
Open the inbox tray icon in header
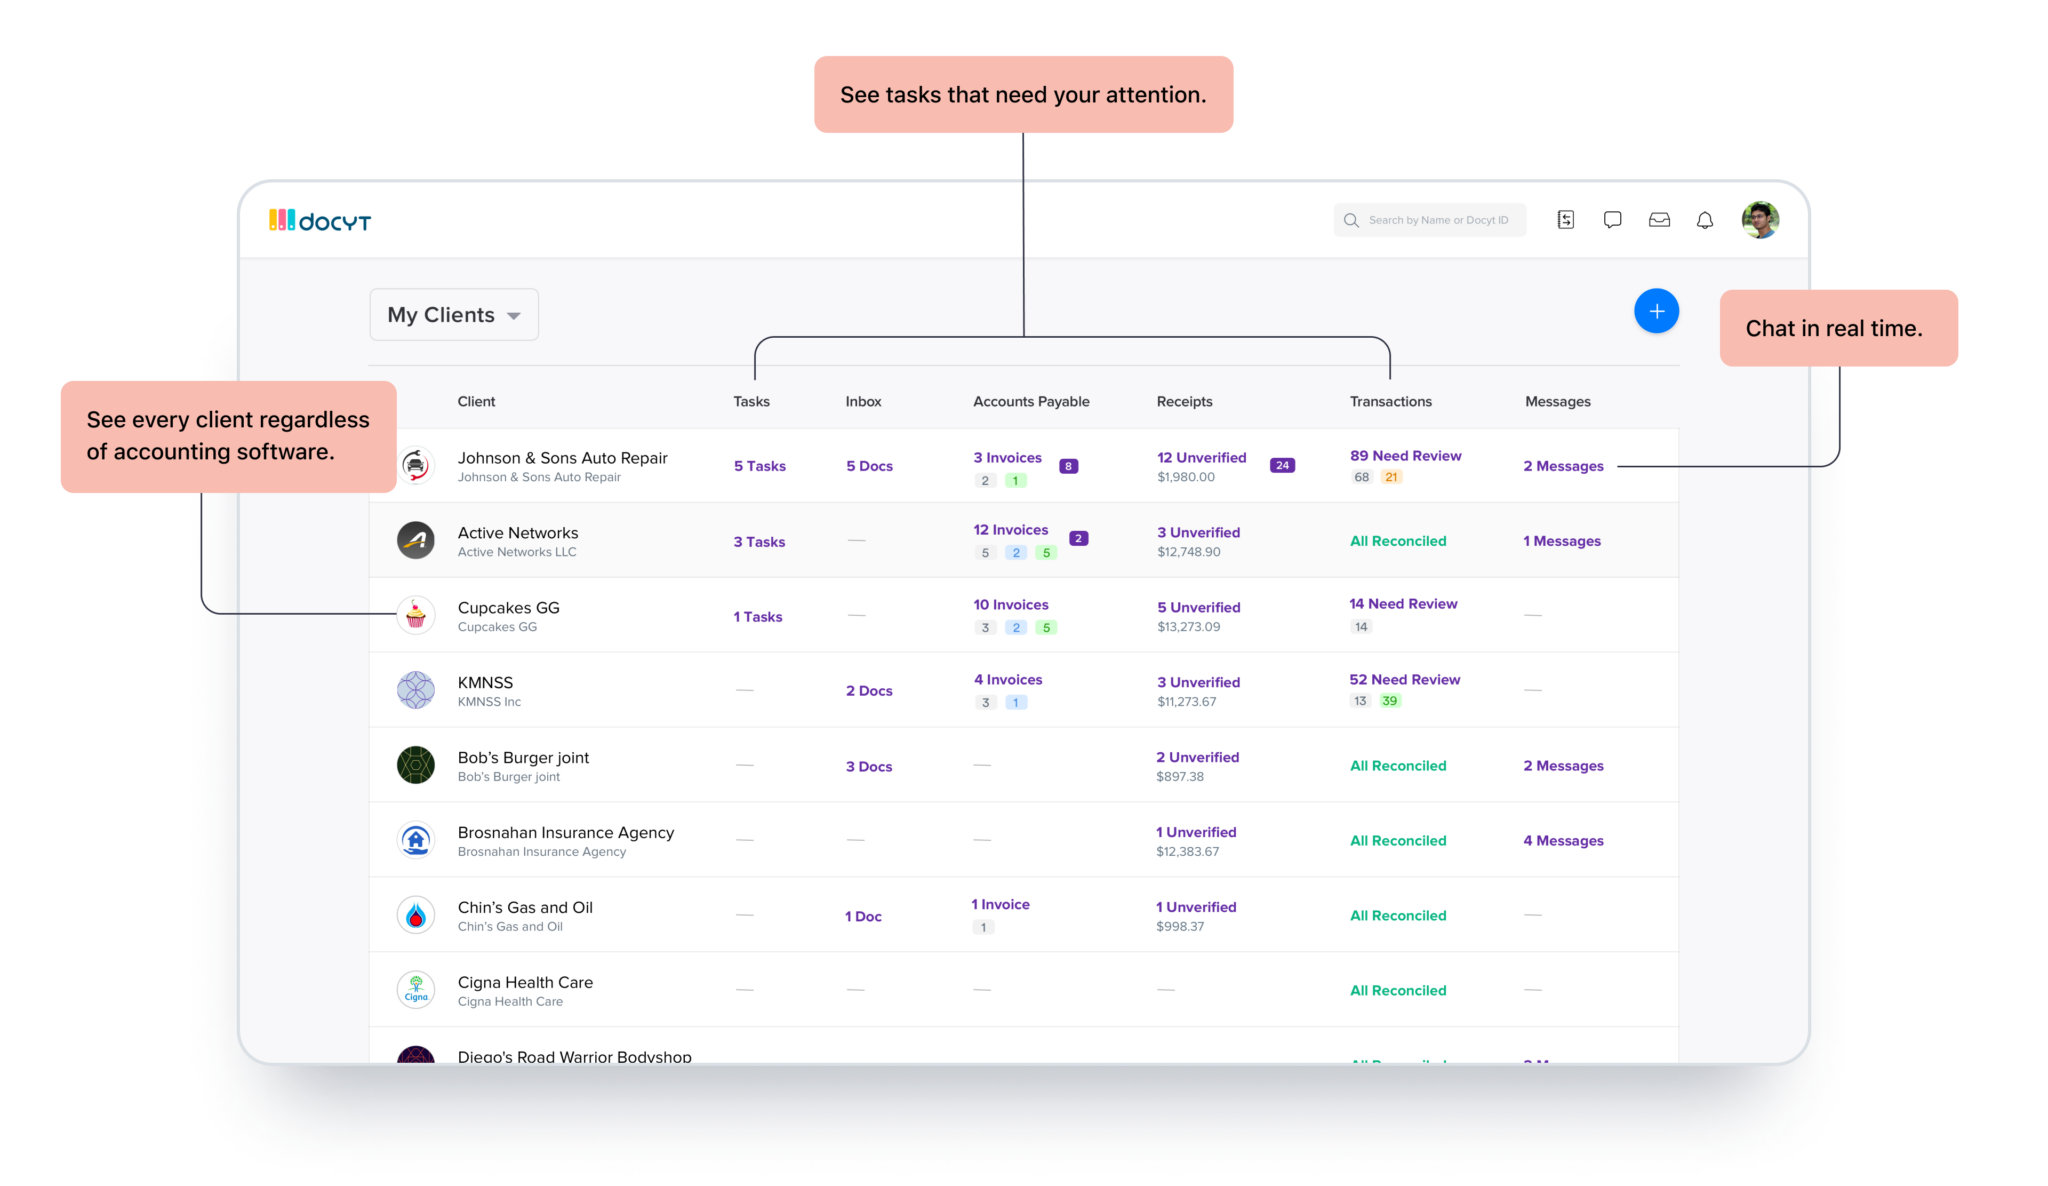[1659, 220]
